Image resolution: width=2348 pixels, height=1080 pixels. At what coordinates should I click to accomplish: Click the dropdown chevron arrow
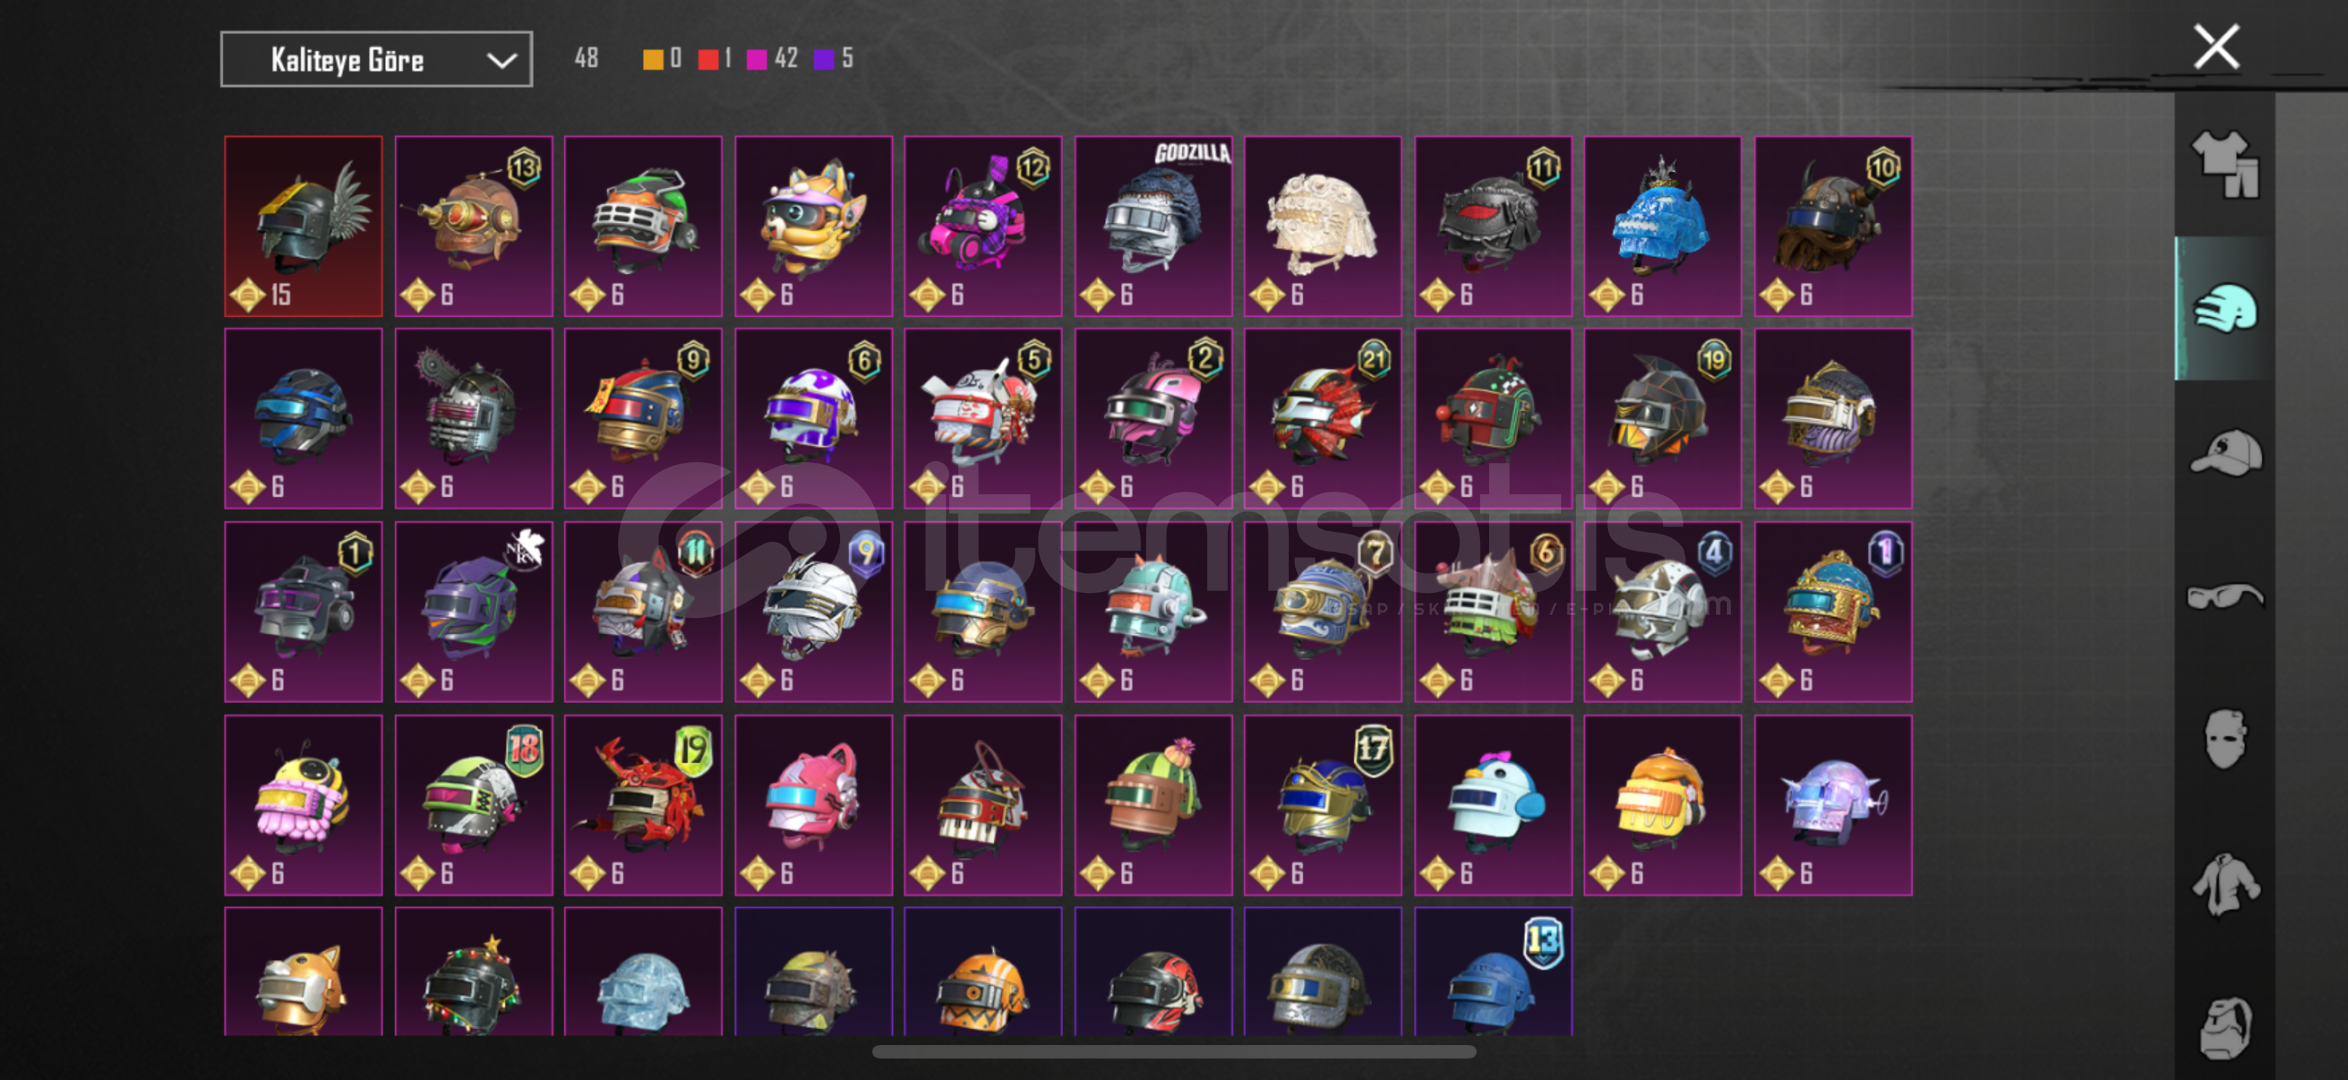[501, 61]
